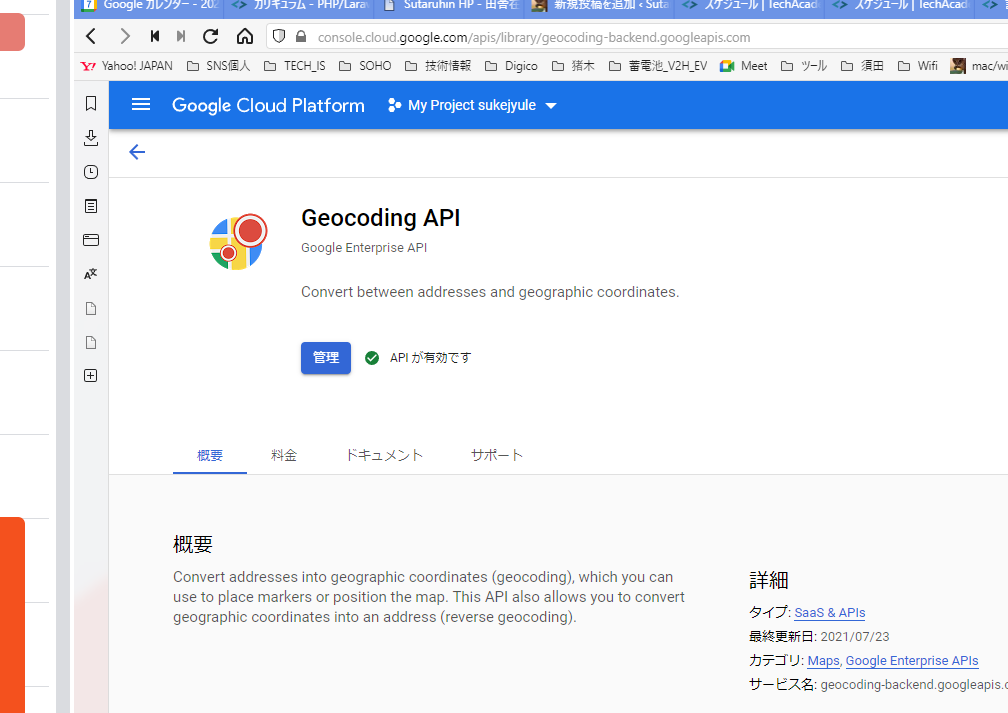Select the ドキュメント documentation tab
This screenshot has width=1008, height=713.
click(384, 455)
